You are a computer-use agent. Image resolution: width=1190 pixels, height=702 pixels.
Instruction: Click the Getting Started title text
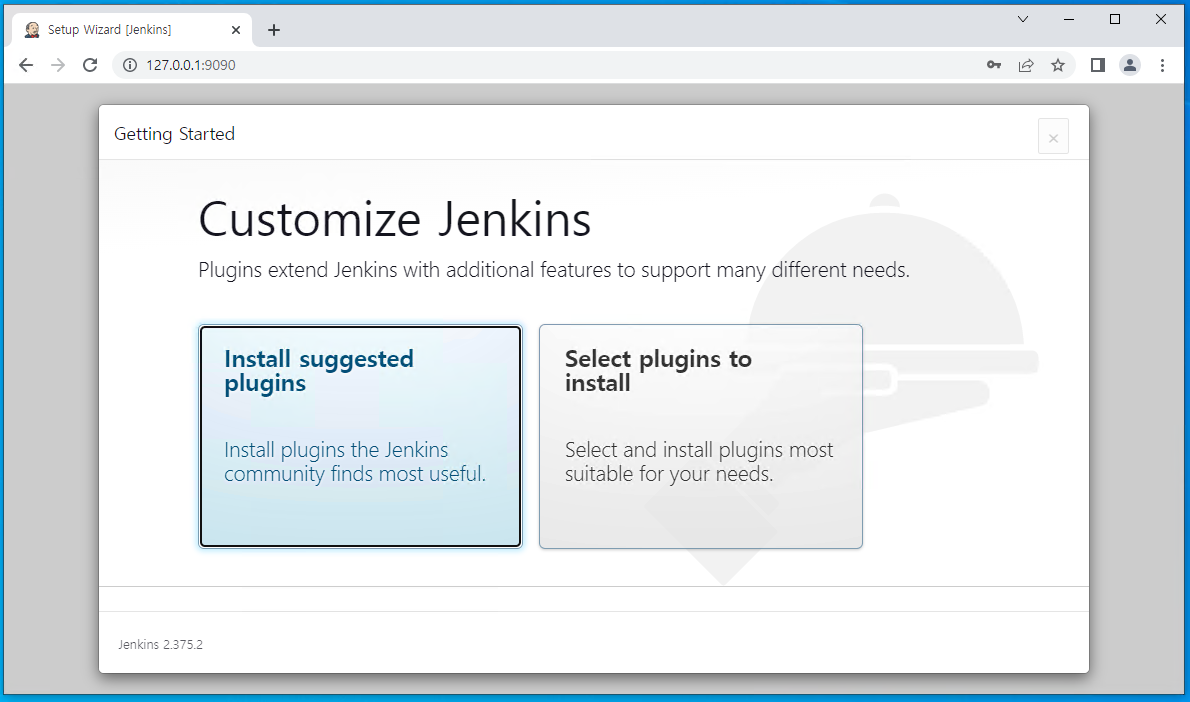tap(175, 134)
